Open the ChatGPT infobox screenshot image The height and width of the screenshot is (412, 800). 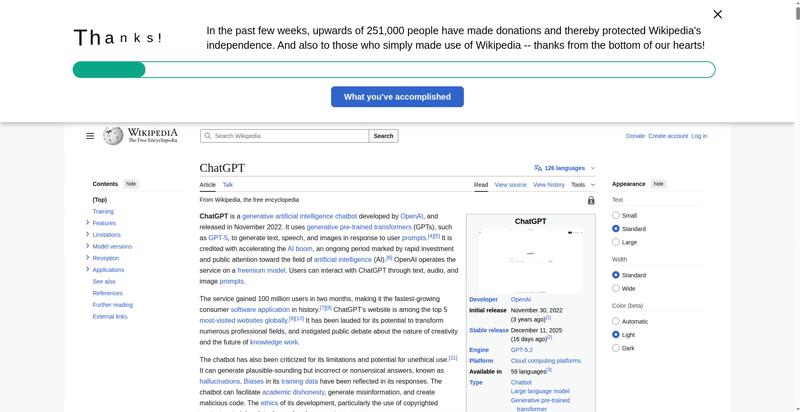[530, 260]
